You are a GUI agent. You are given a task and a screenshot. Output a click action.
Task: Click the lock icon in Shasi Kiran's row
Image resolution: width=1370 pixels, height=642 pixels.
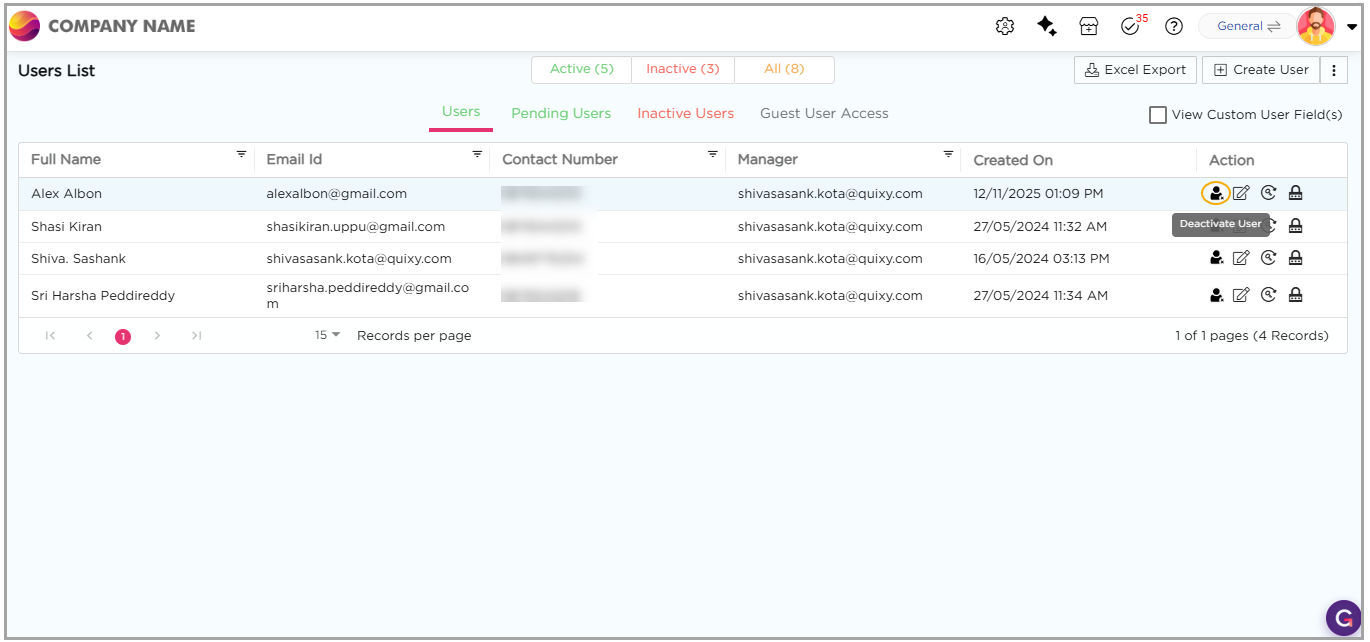(1295, 226)
